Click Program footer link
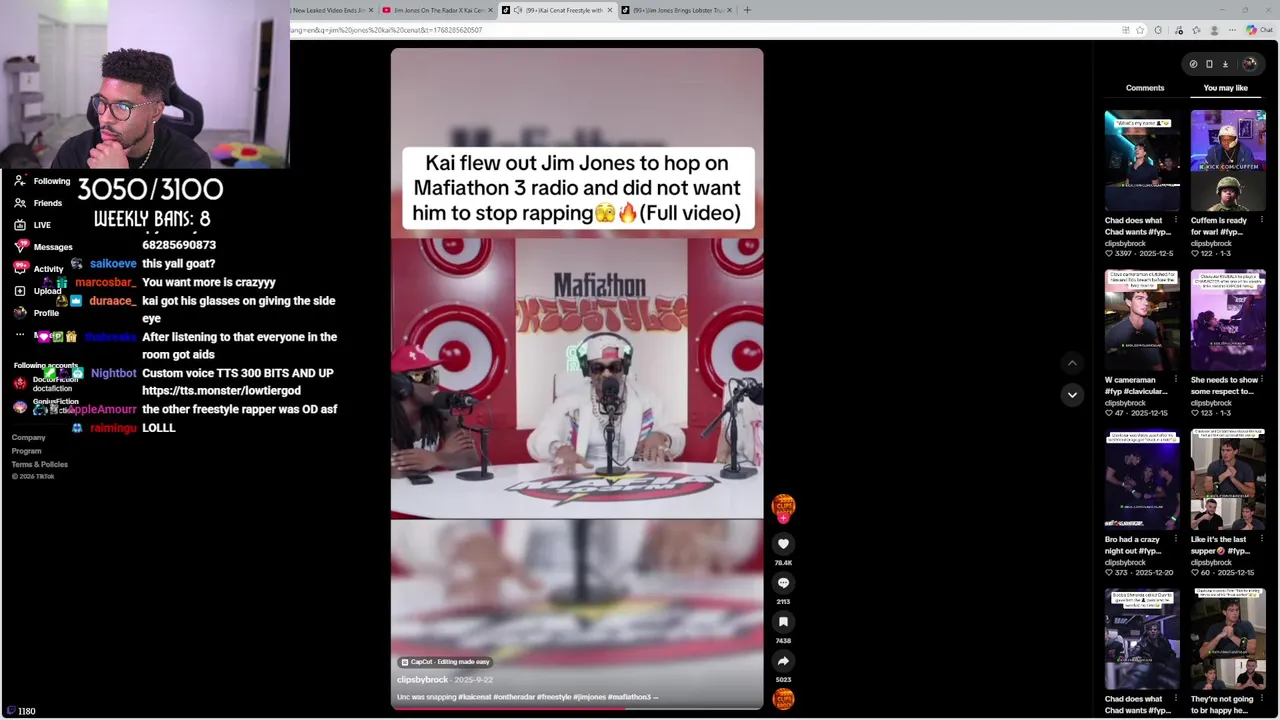The image size is (1280, 720). tap(26, 451)
